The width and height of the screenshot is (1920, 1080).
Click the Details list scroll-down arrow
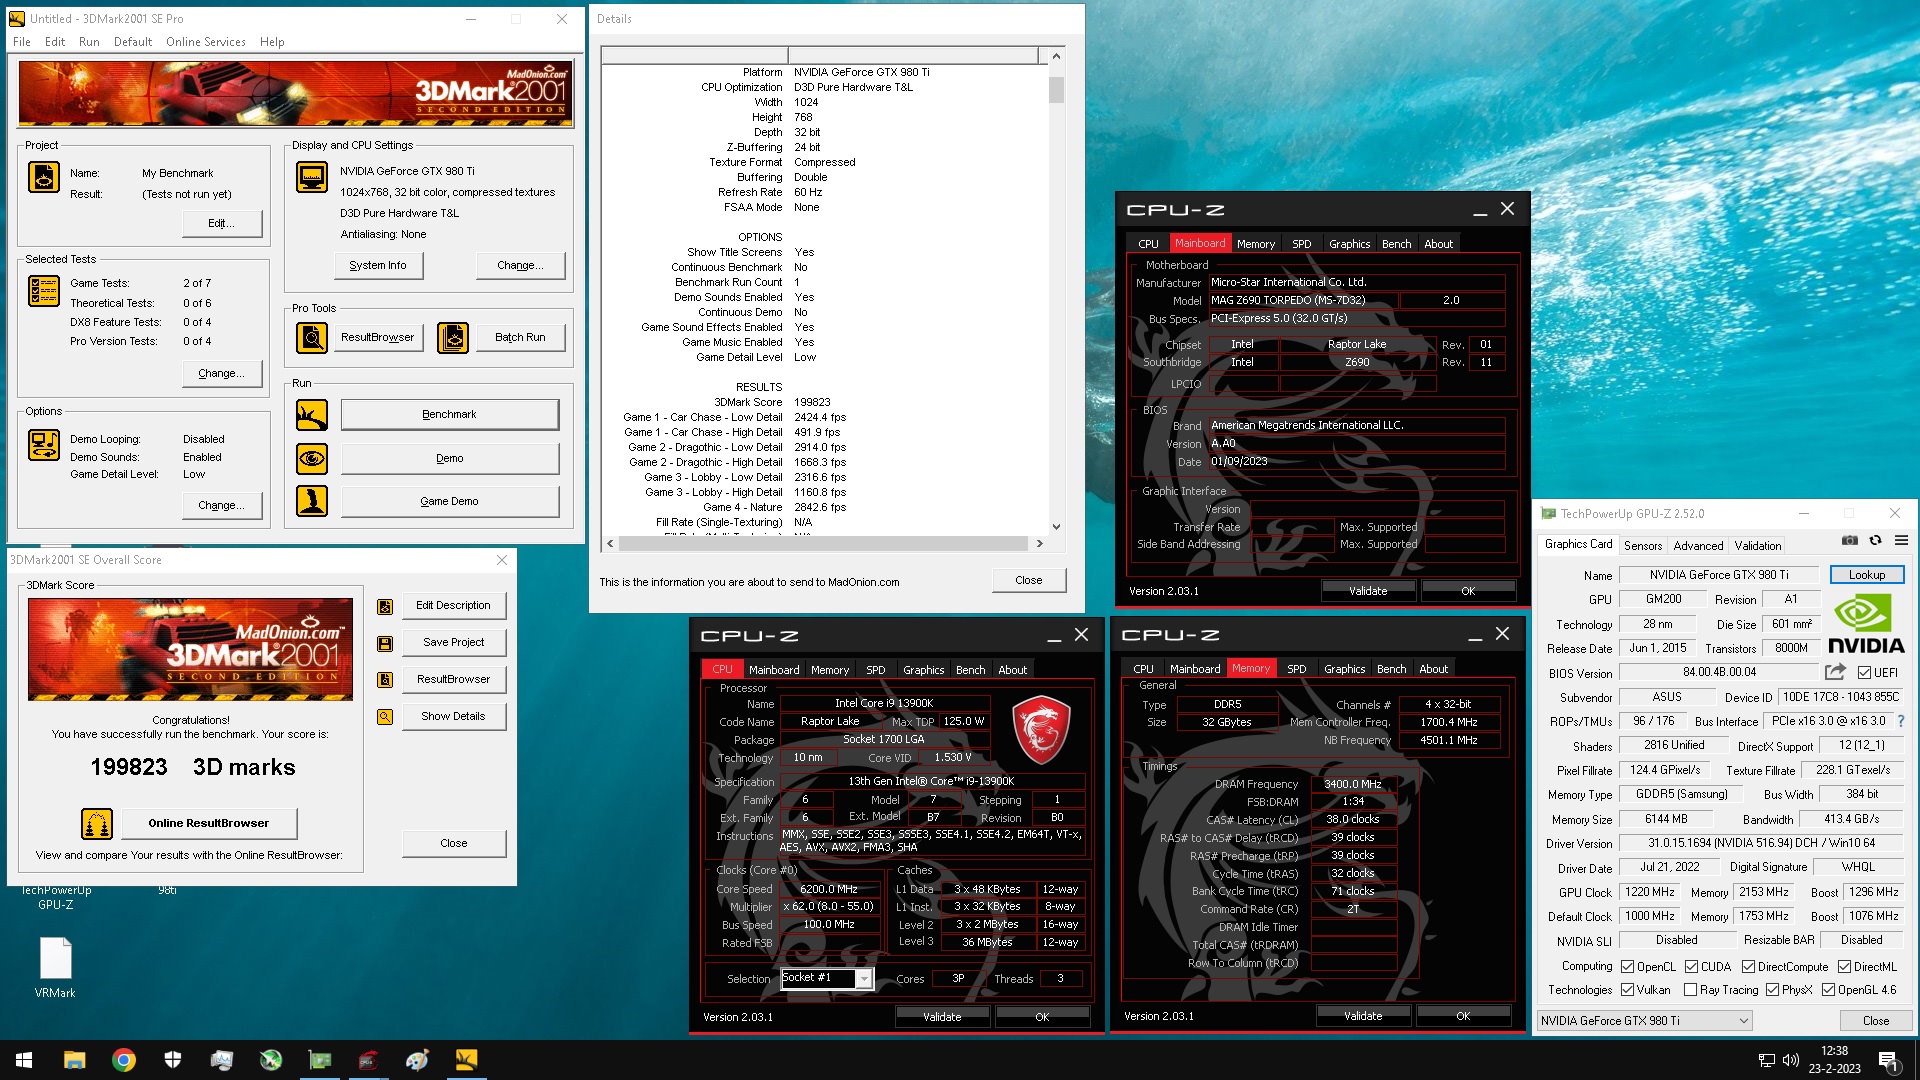(x=1056, y=527)
